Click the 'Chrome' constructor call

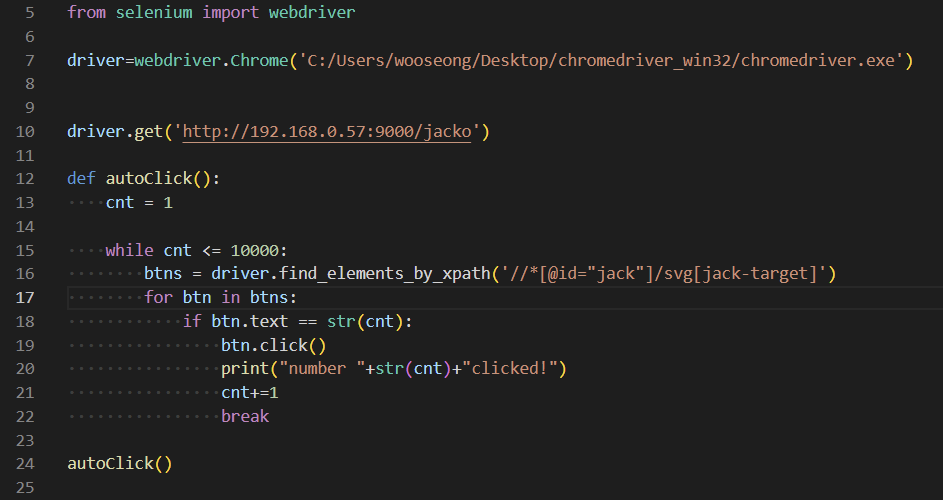259,60
